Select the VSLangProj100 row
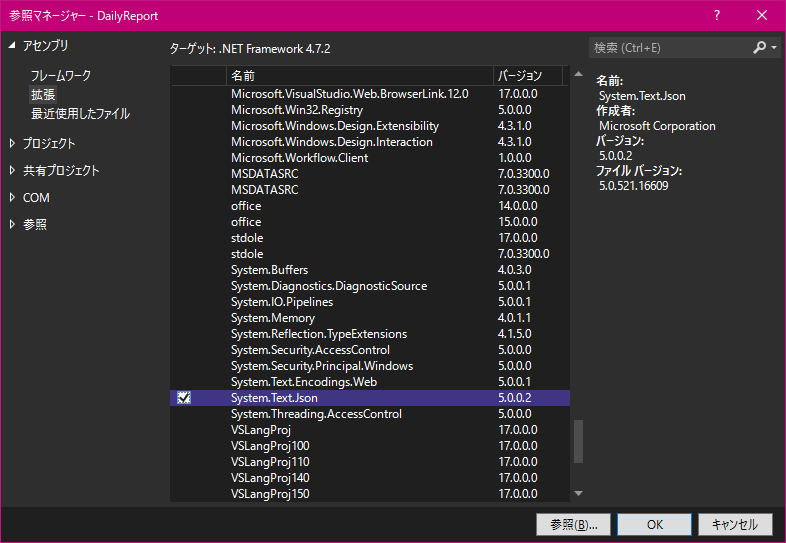Image resolution: width=786 pixels, height=543 pixels. [x=370, y=446]
